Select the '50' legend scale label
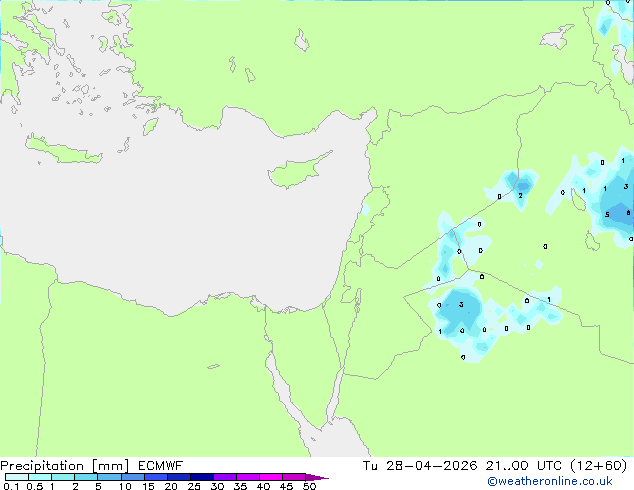The height and width of the screenshot is (490, 634). coord(309,486)
